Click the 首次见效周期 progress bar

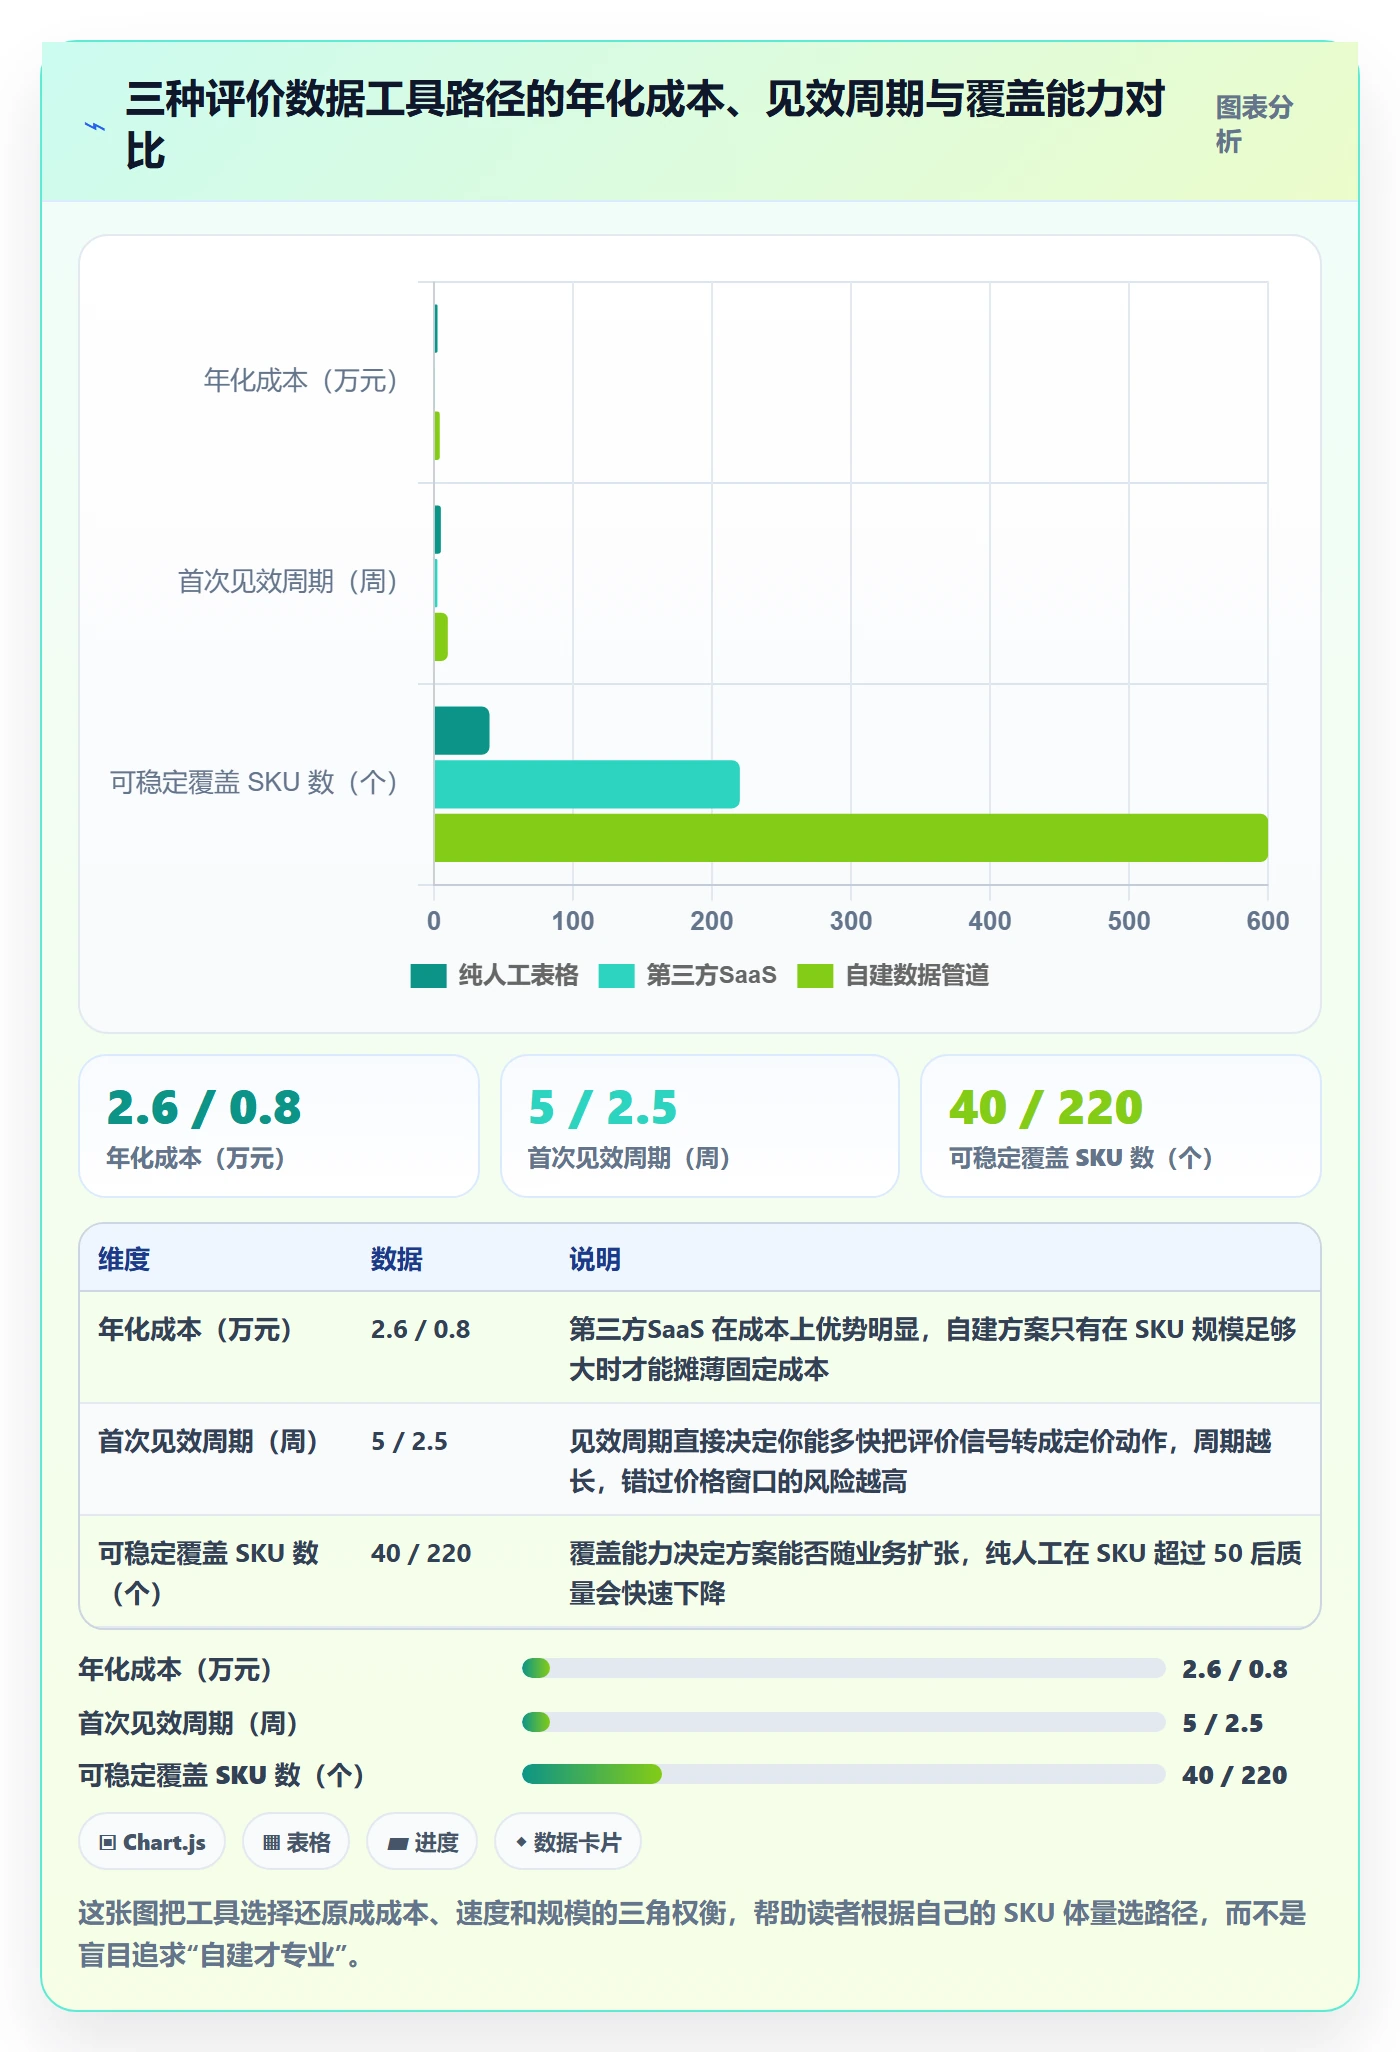point(844,1722)
